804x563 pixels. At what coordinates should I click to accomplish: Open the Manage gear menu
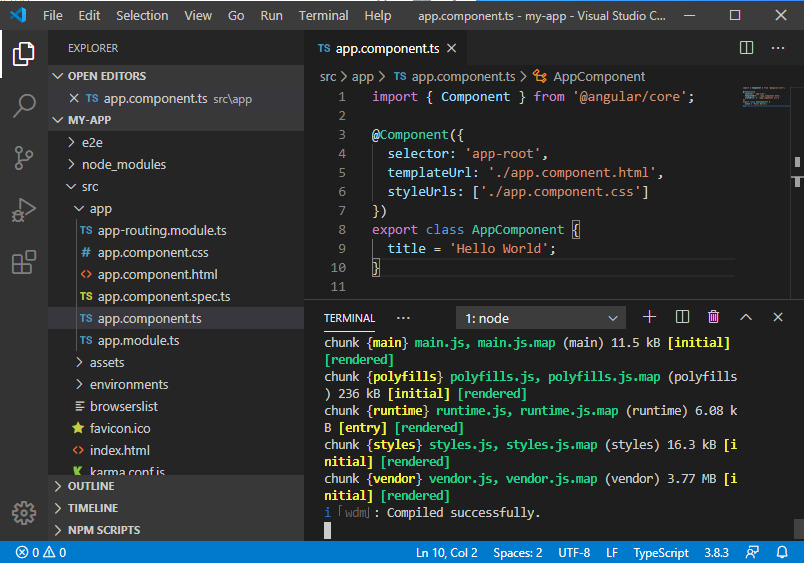click(24, 513)
